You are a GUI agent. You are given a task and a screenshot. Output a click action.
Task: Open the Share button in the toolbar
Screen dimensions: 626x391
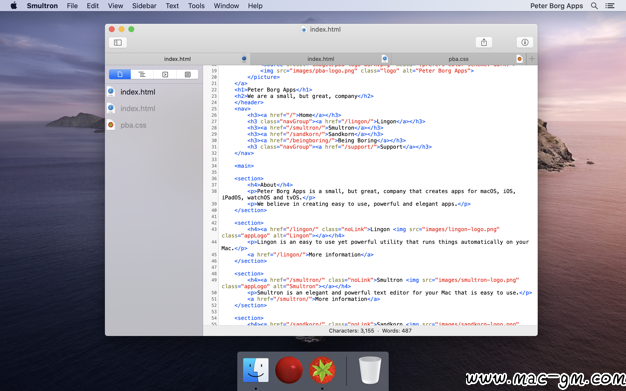pos(484,42)
